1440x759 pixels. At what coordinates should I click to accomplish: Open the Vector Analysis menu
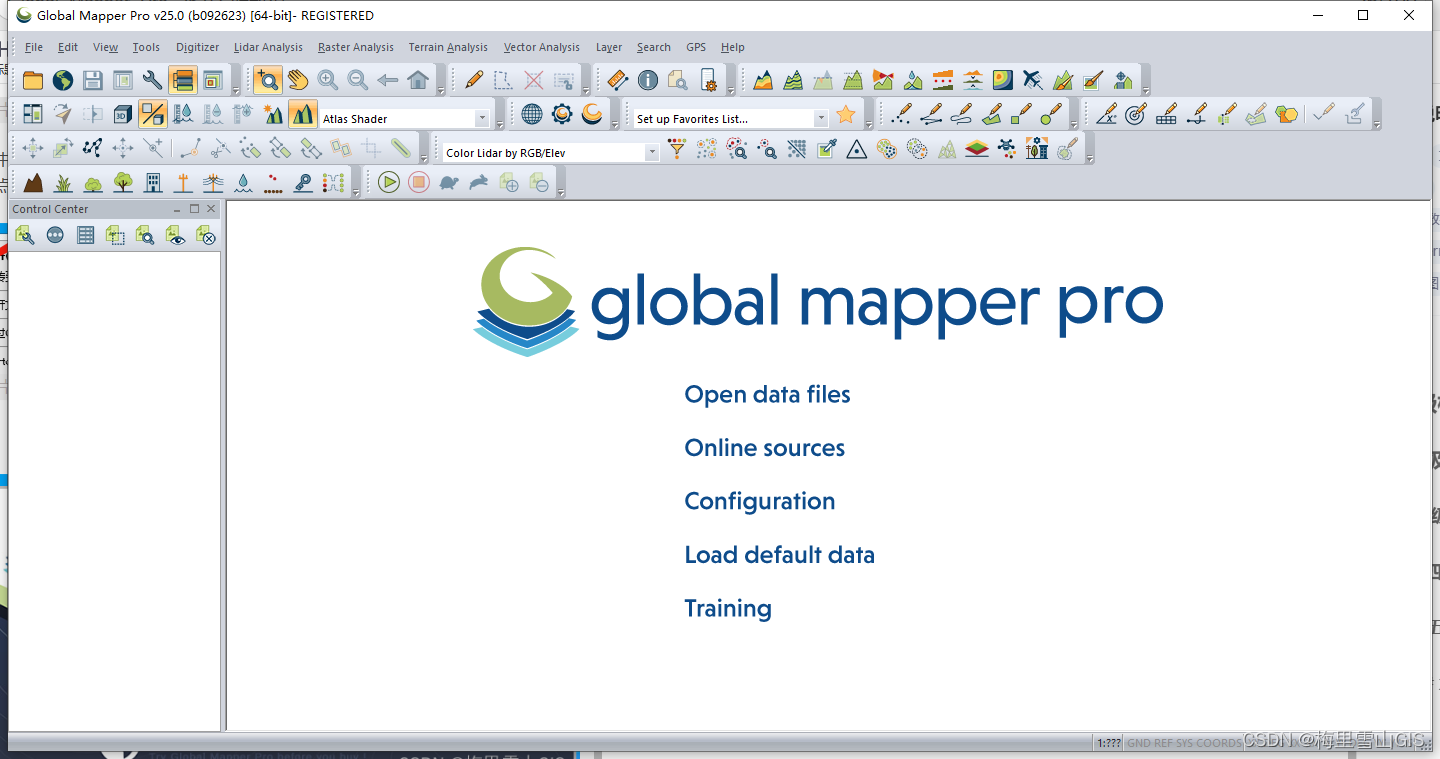[x=541, y=47]
